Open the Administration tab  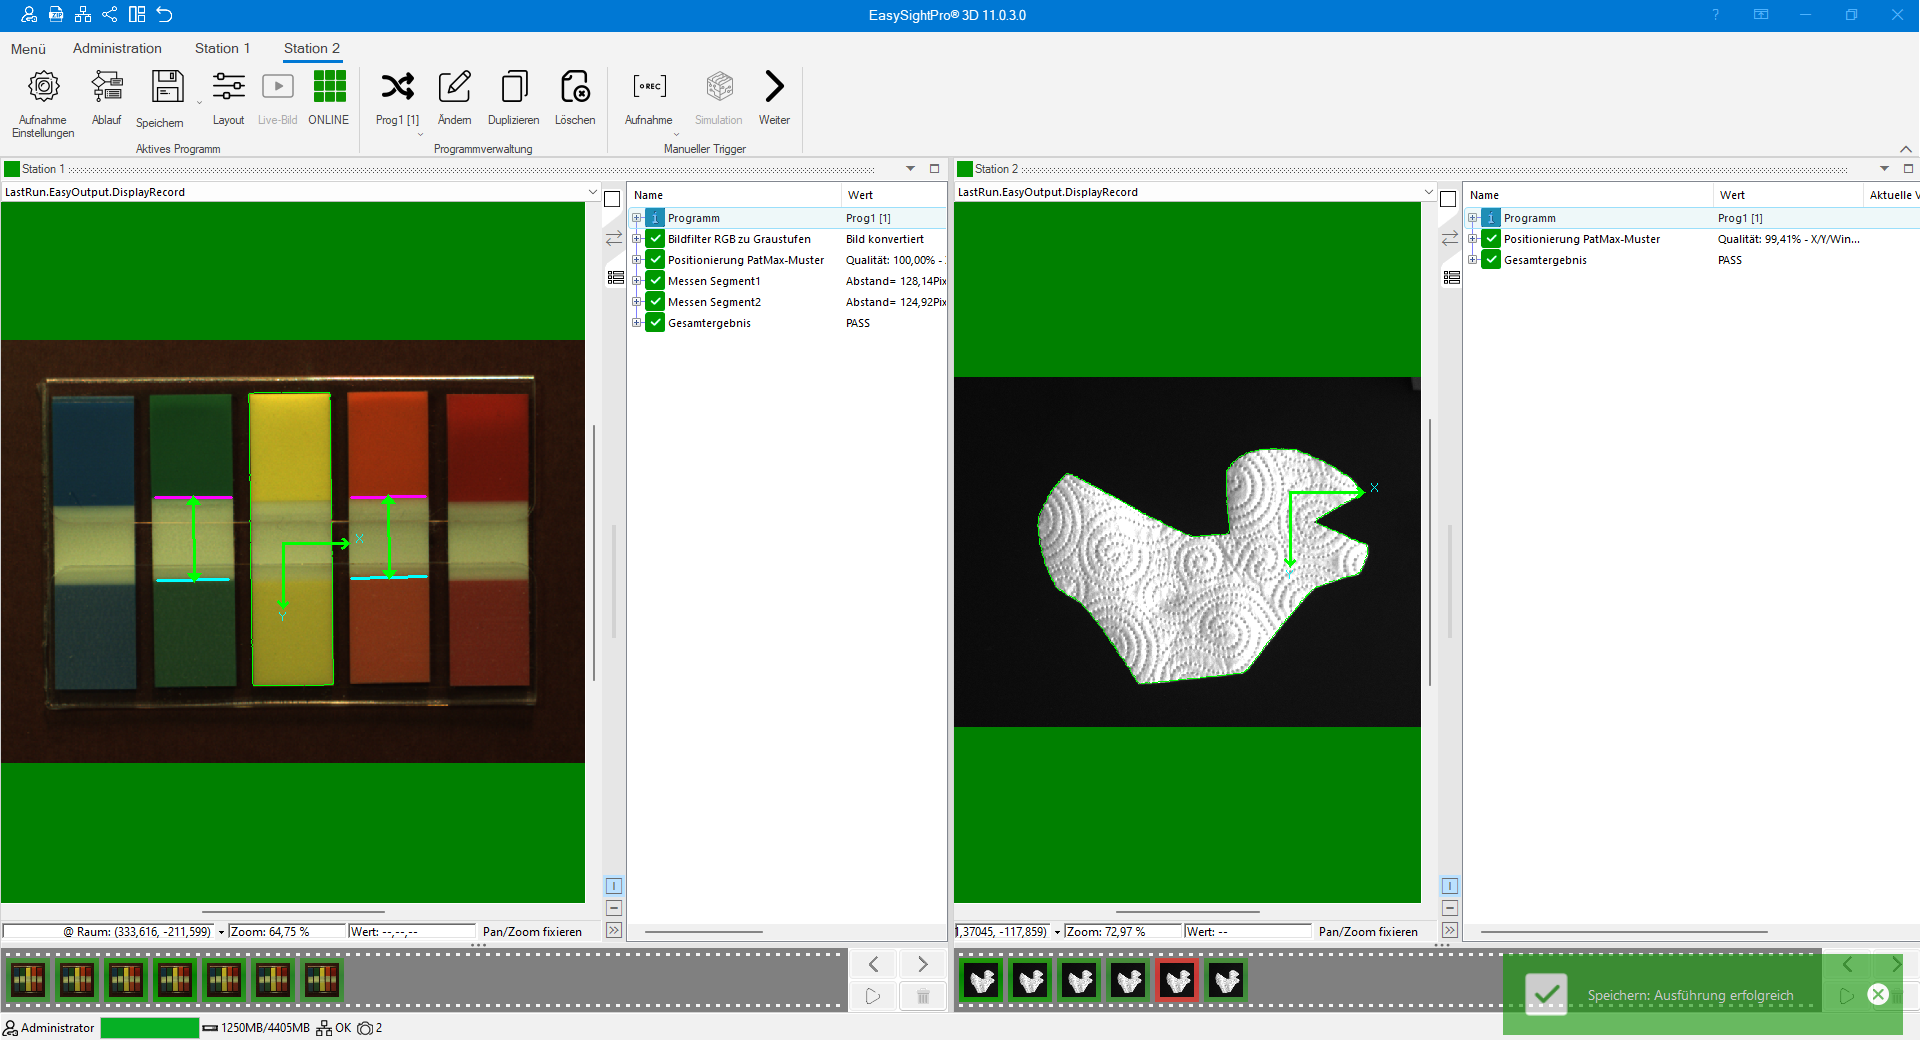point(117,48)
